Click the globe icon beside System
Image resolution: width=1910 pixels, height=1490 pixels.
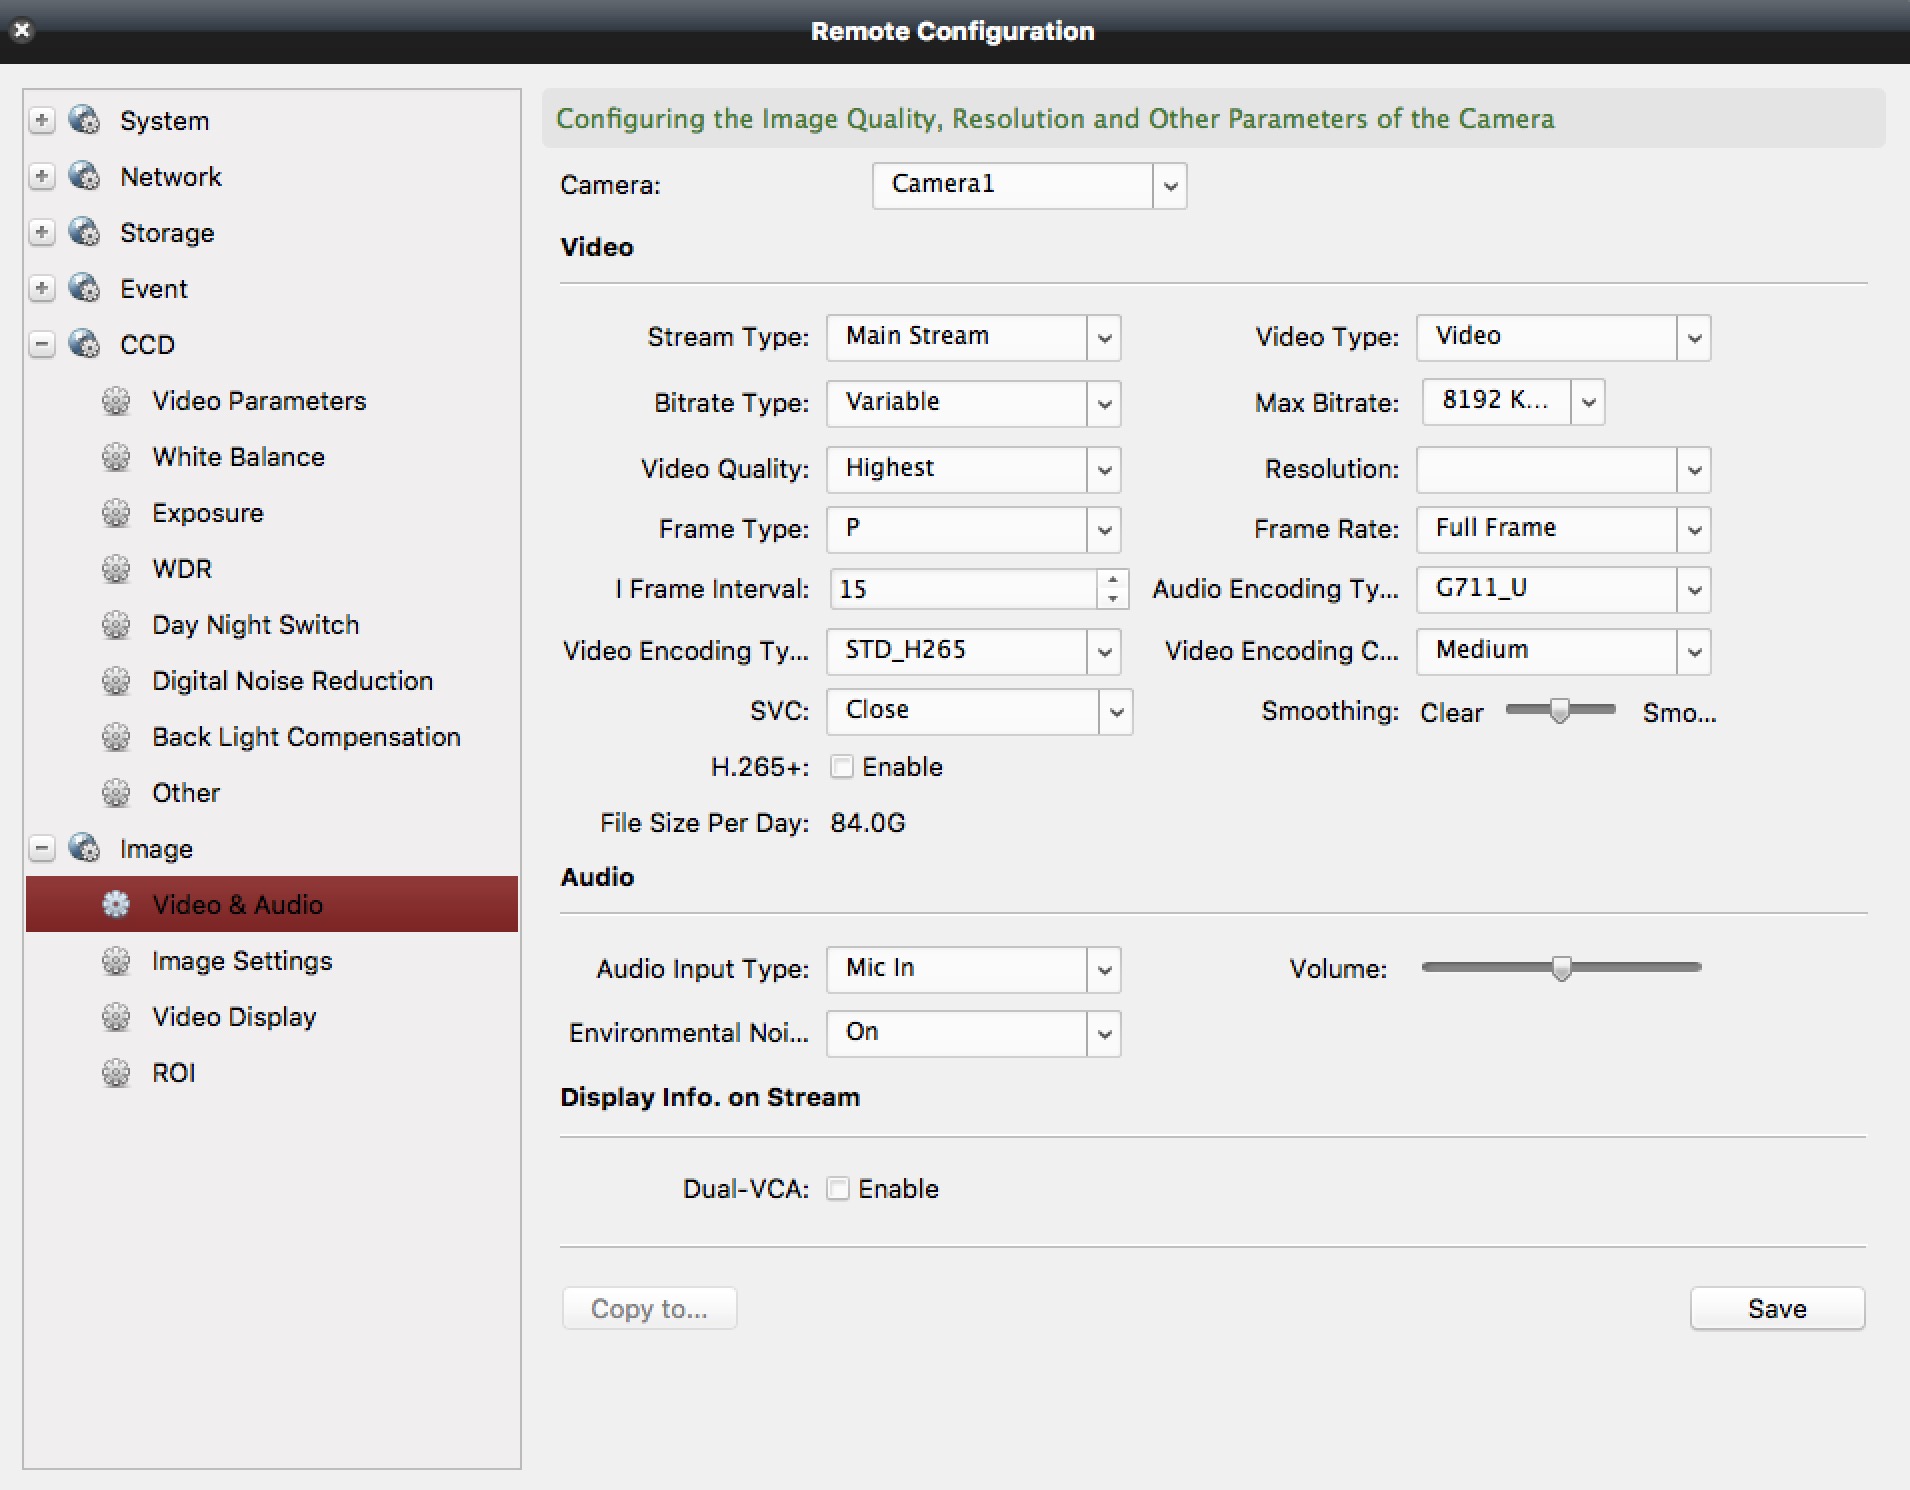pos(85,120)
